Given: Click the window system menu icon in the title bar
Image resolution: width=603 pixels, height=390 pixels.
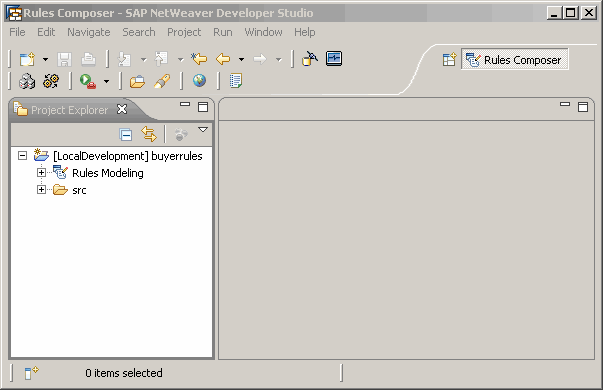Looking at the screenshot, I should [x=14, y=13].
